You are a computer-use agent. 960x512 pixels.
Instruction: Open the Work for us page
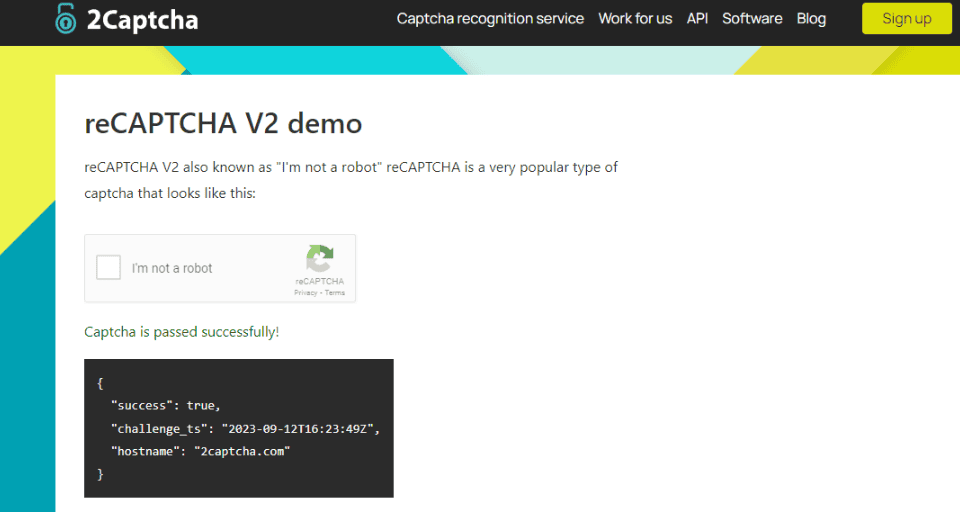(635, 18)
